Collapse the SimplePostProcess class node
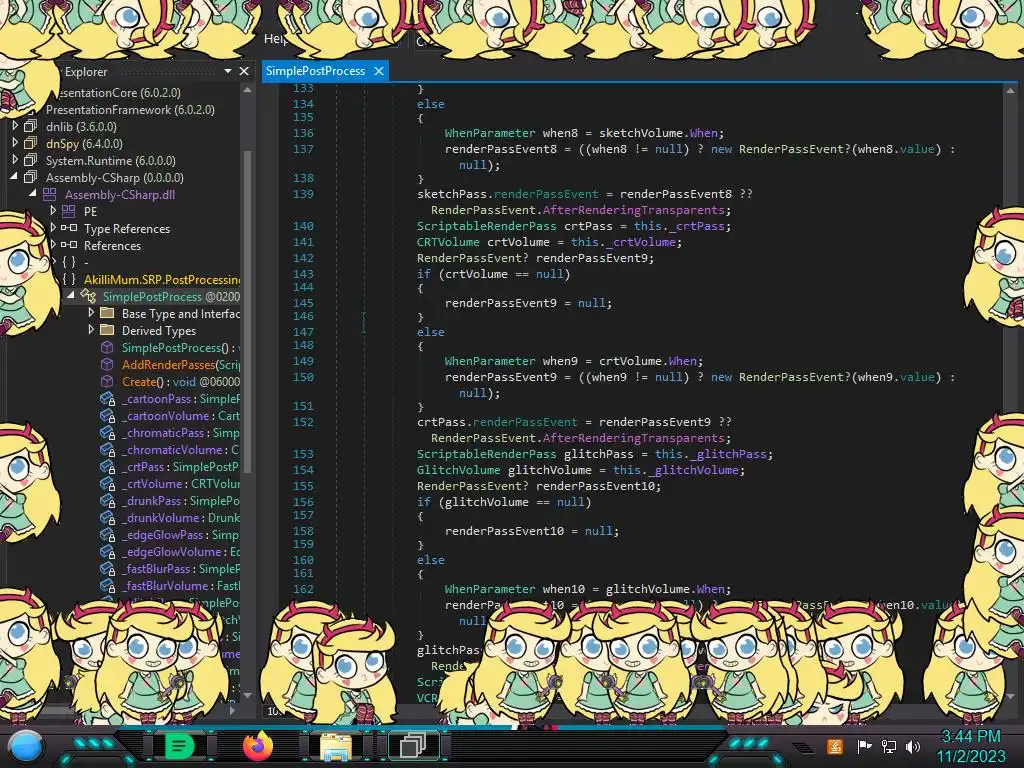Image resolution: width=1024 pixels, height=768 pixels. (x=71, y=295)
